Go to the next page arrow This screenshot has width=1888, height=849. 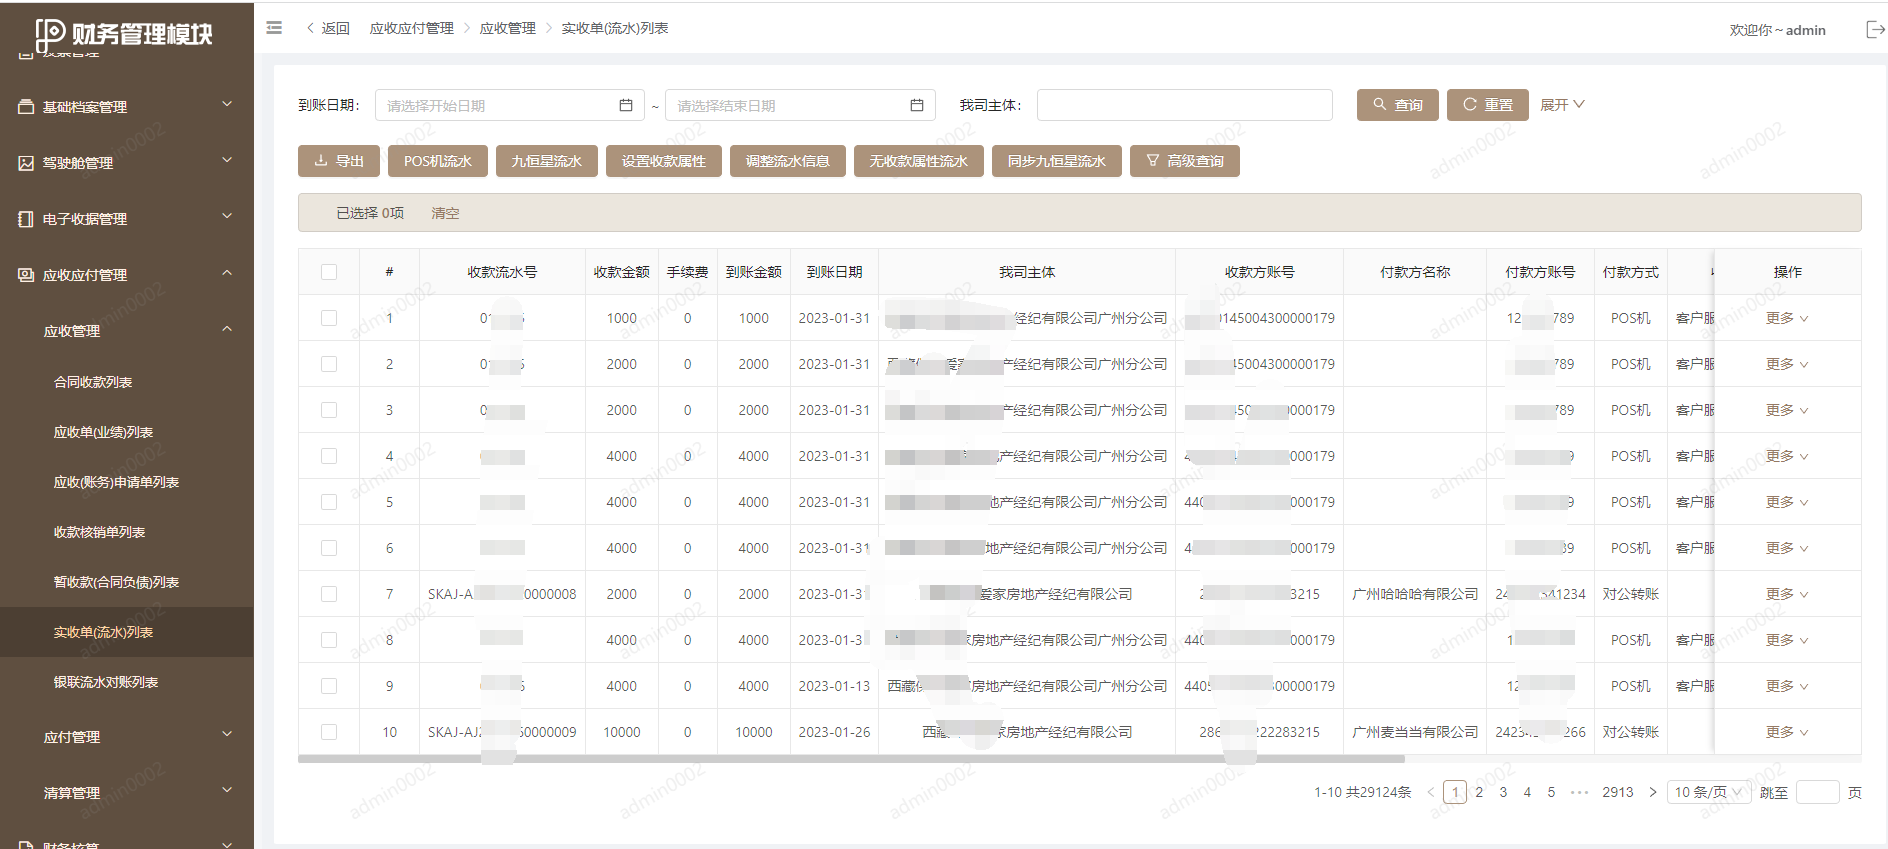point(1653,792)
